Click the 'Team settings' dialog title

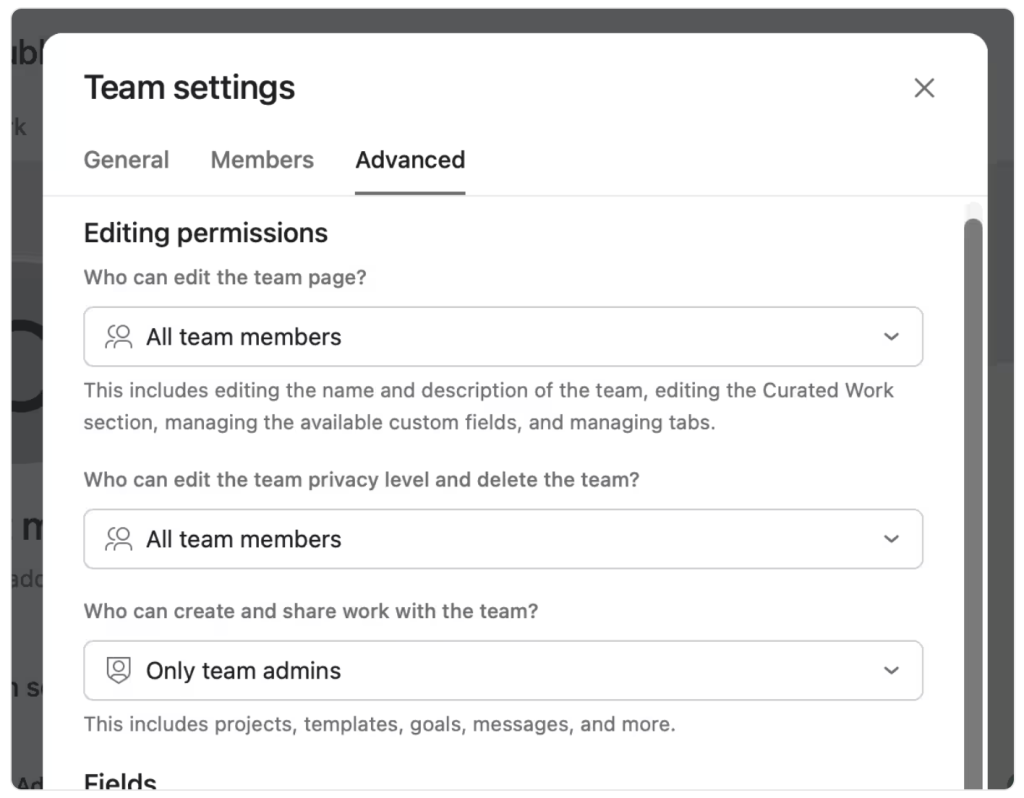[189, 88]
